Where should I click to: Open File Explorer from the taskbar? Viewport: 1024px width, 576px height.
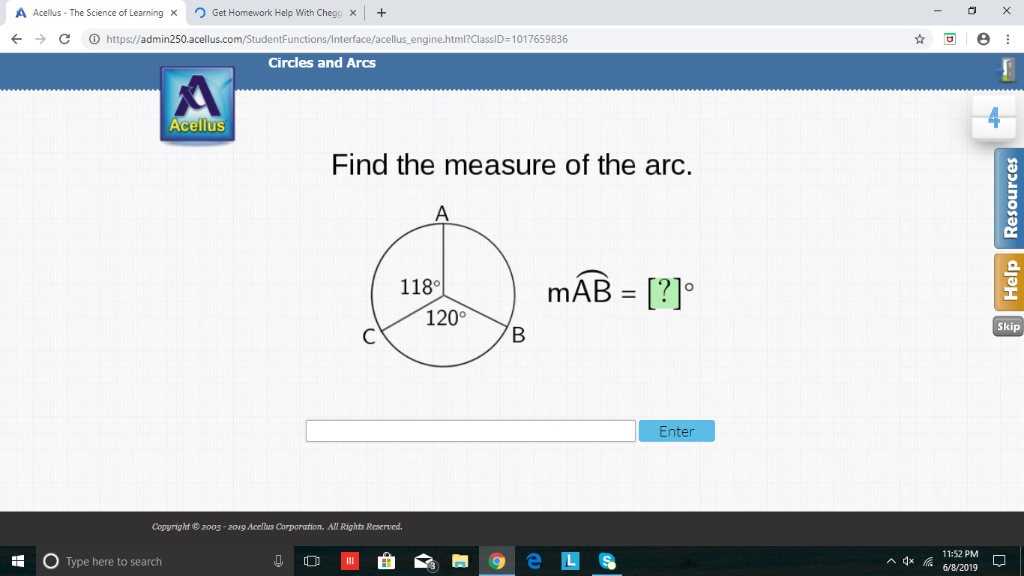[459, 561]
